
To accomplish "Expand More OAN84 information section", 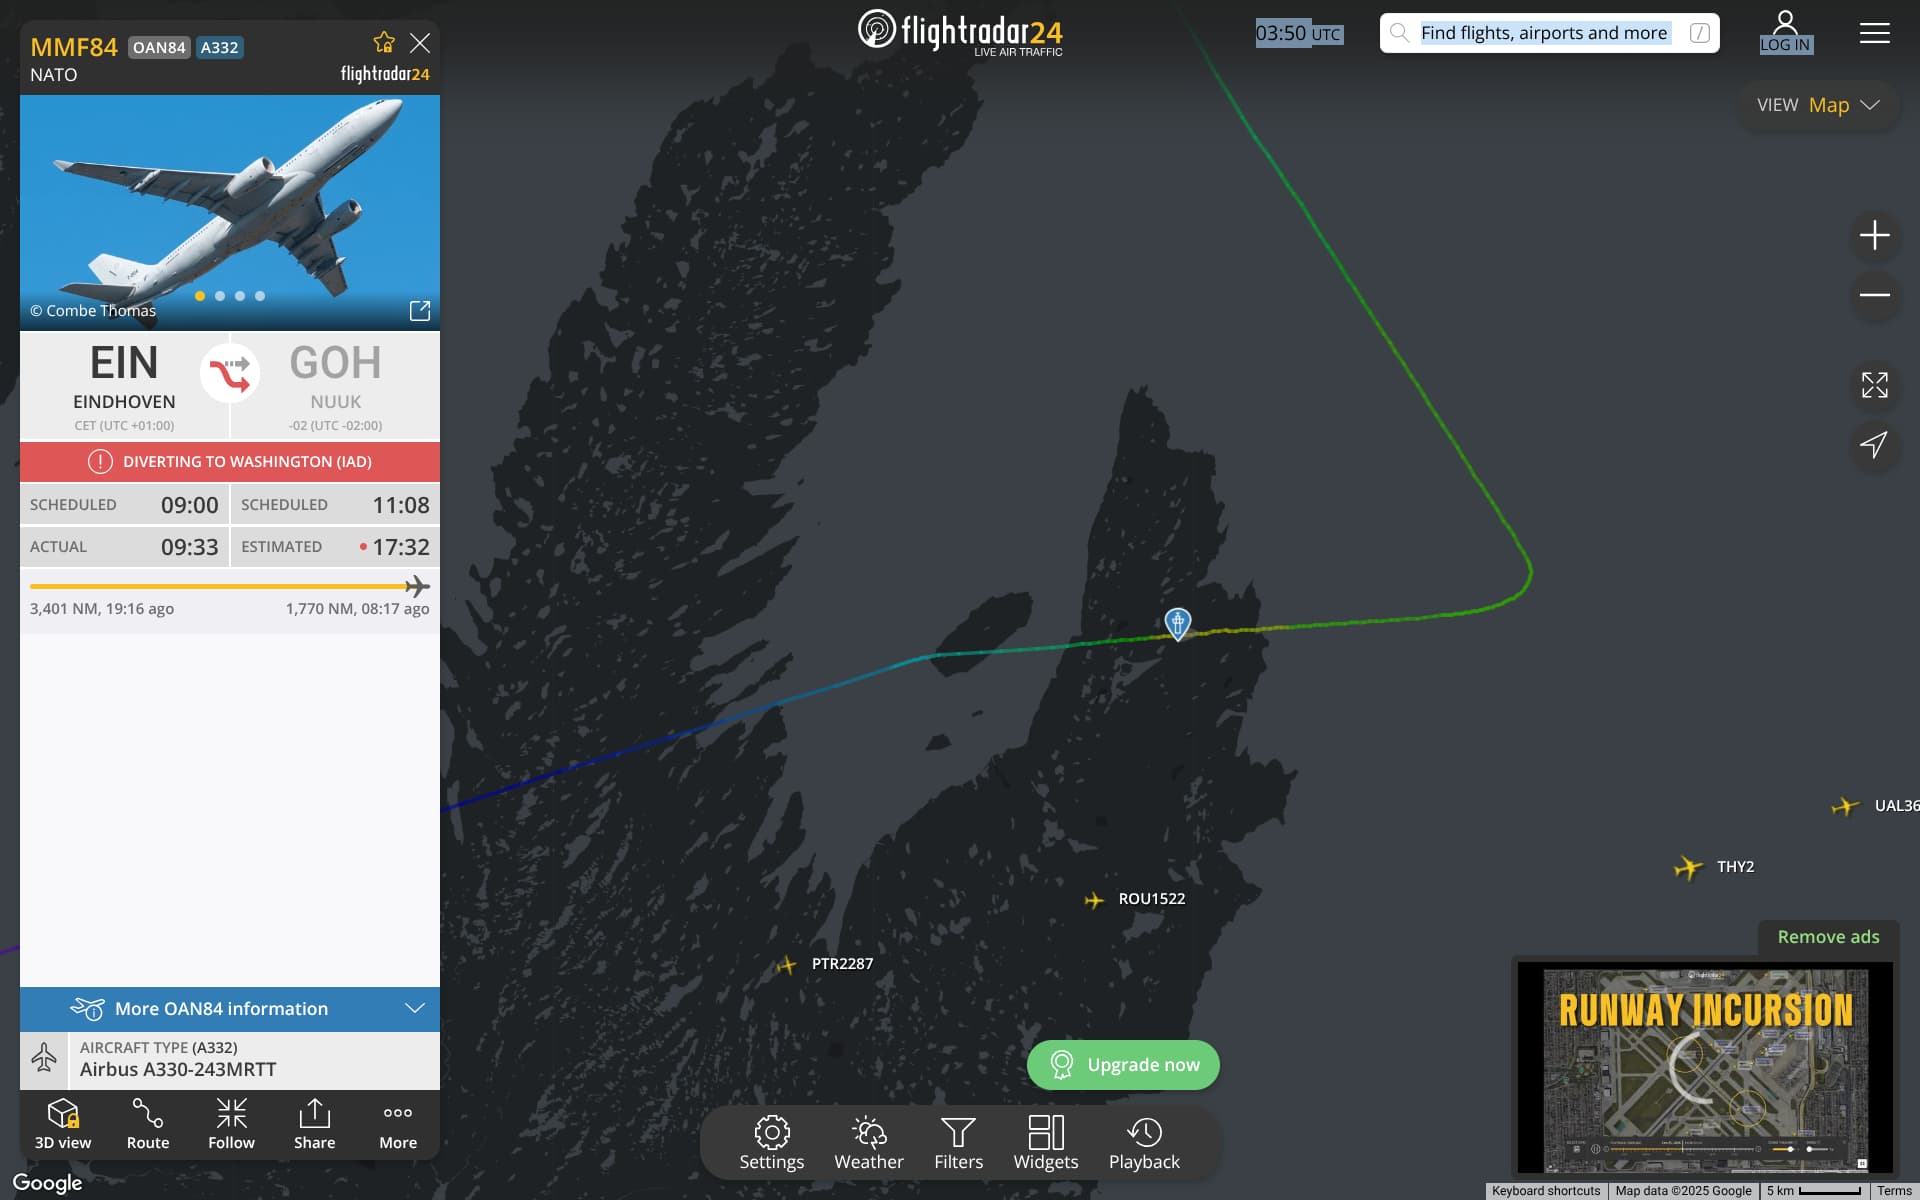I will point(230,1008).
